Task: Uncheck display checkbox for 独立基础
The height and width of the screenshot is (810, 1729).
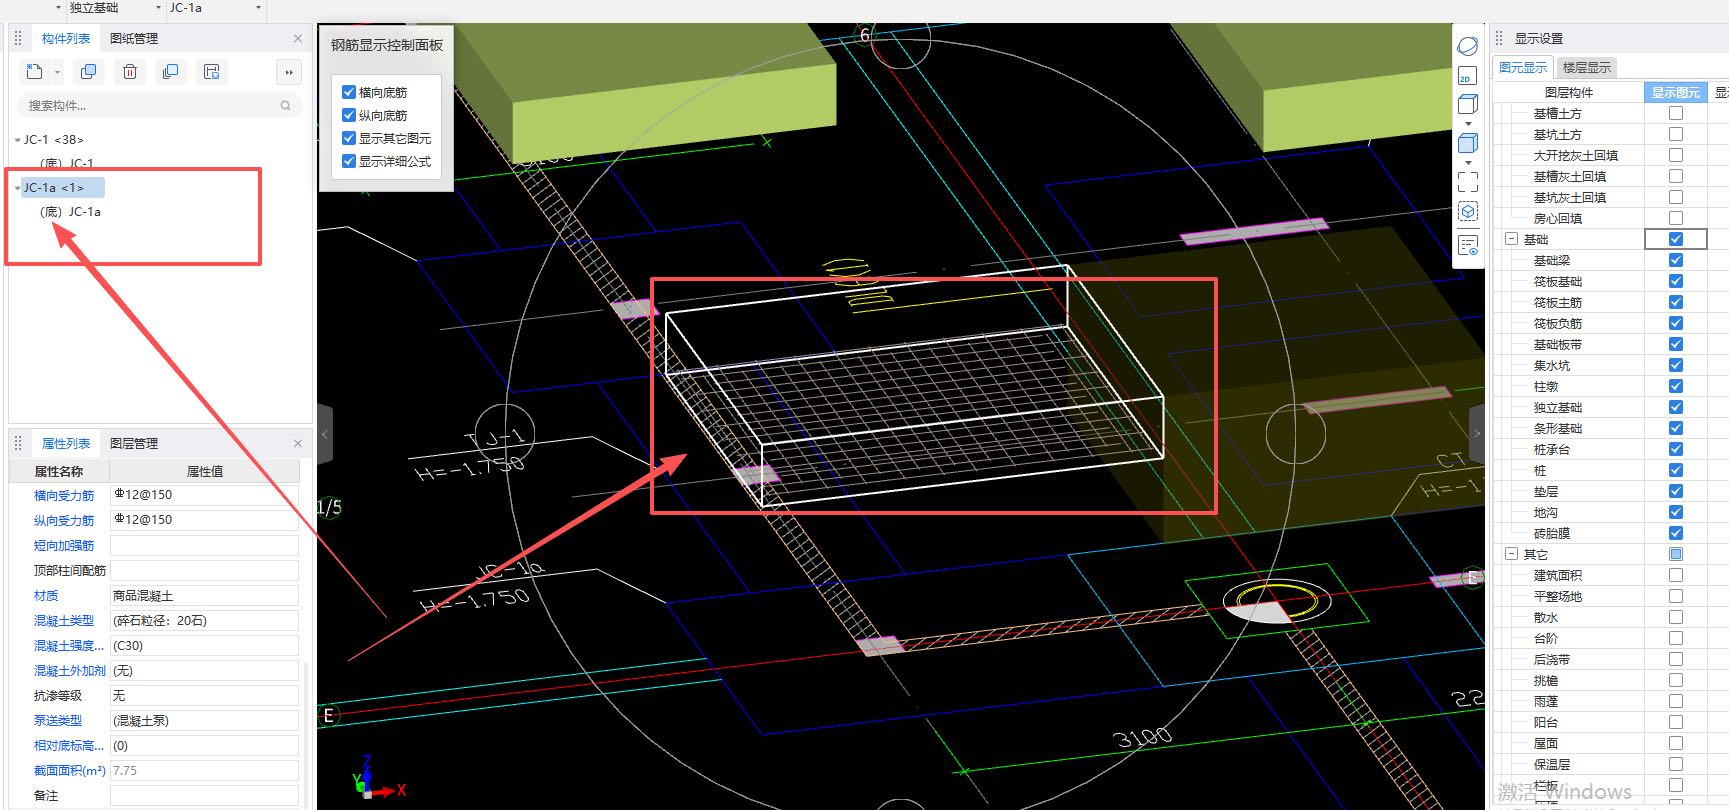Action: click(x=1676, y=407)
